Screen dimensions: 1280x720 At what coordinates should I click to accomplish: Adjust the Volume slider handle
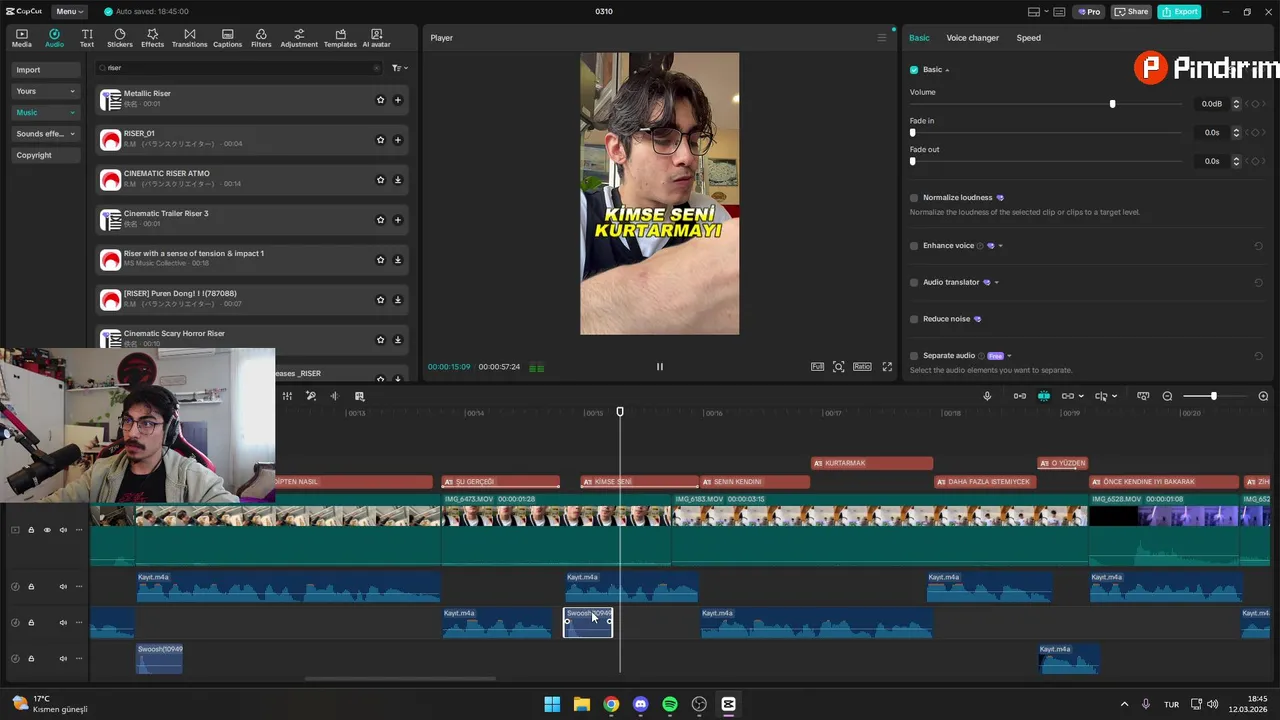[x=1112, y=104]
